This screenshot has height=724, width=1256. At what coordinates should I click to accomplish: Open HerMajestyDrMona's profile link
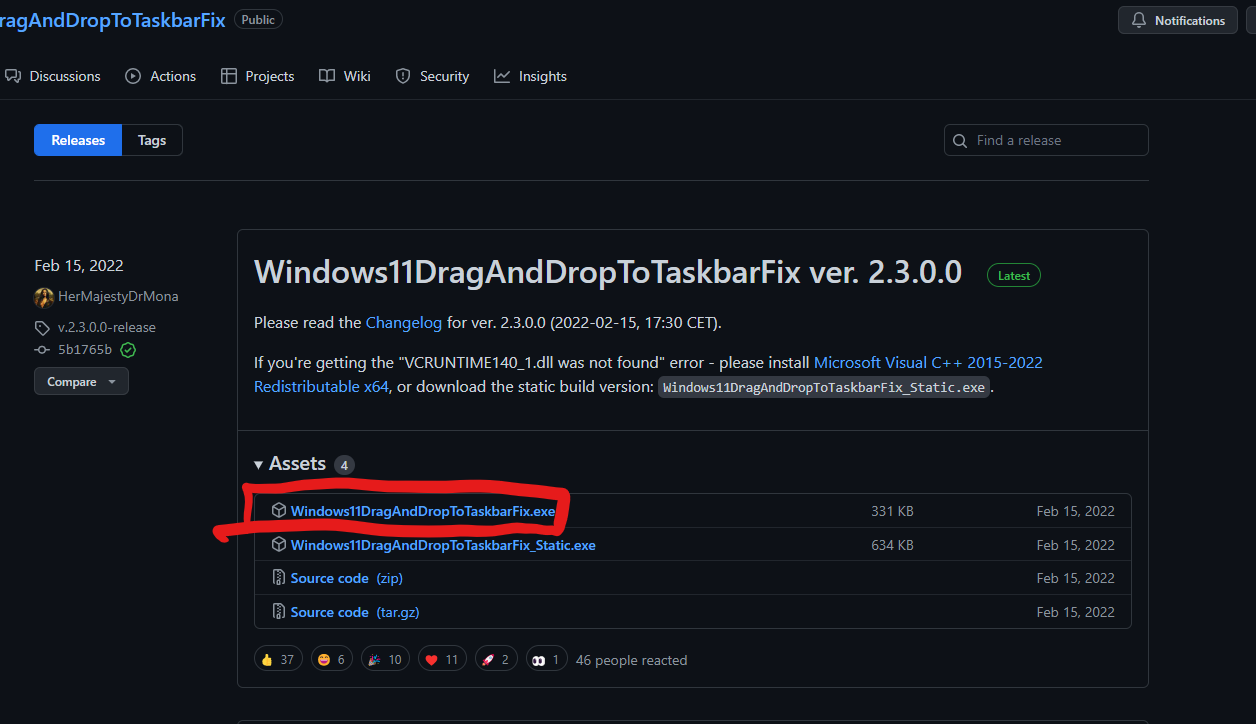[118, 296]
